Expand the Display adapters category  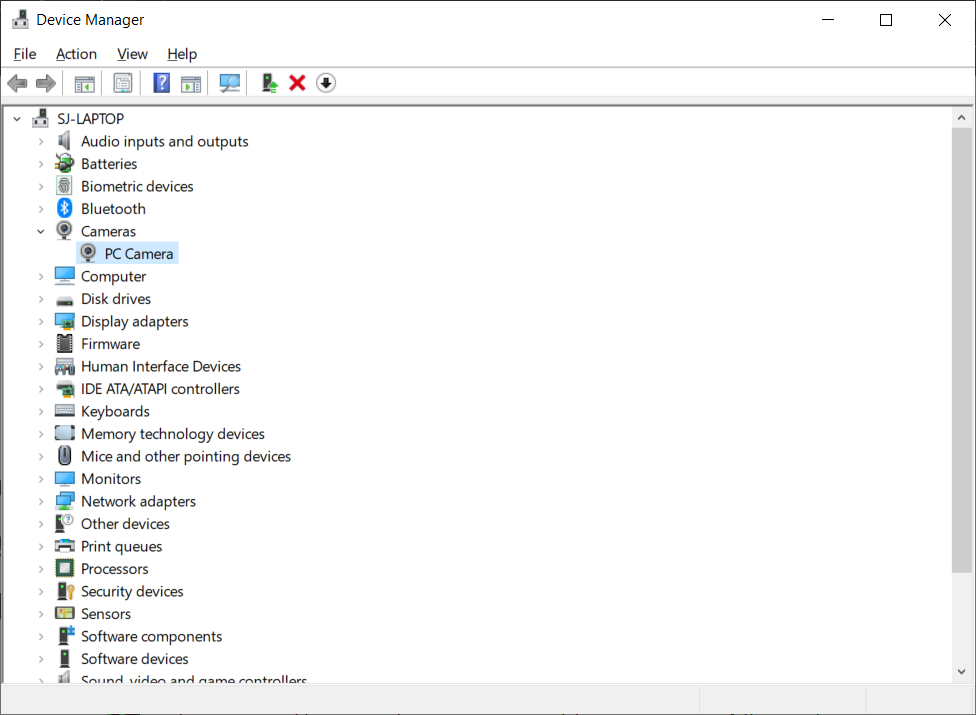click(x=41, y=321)
